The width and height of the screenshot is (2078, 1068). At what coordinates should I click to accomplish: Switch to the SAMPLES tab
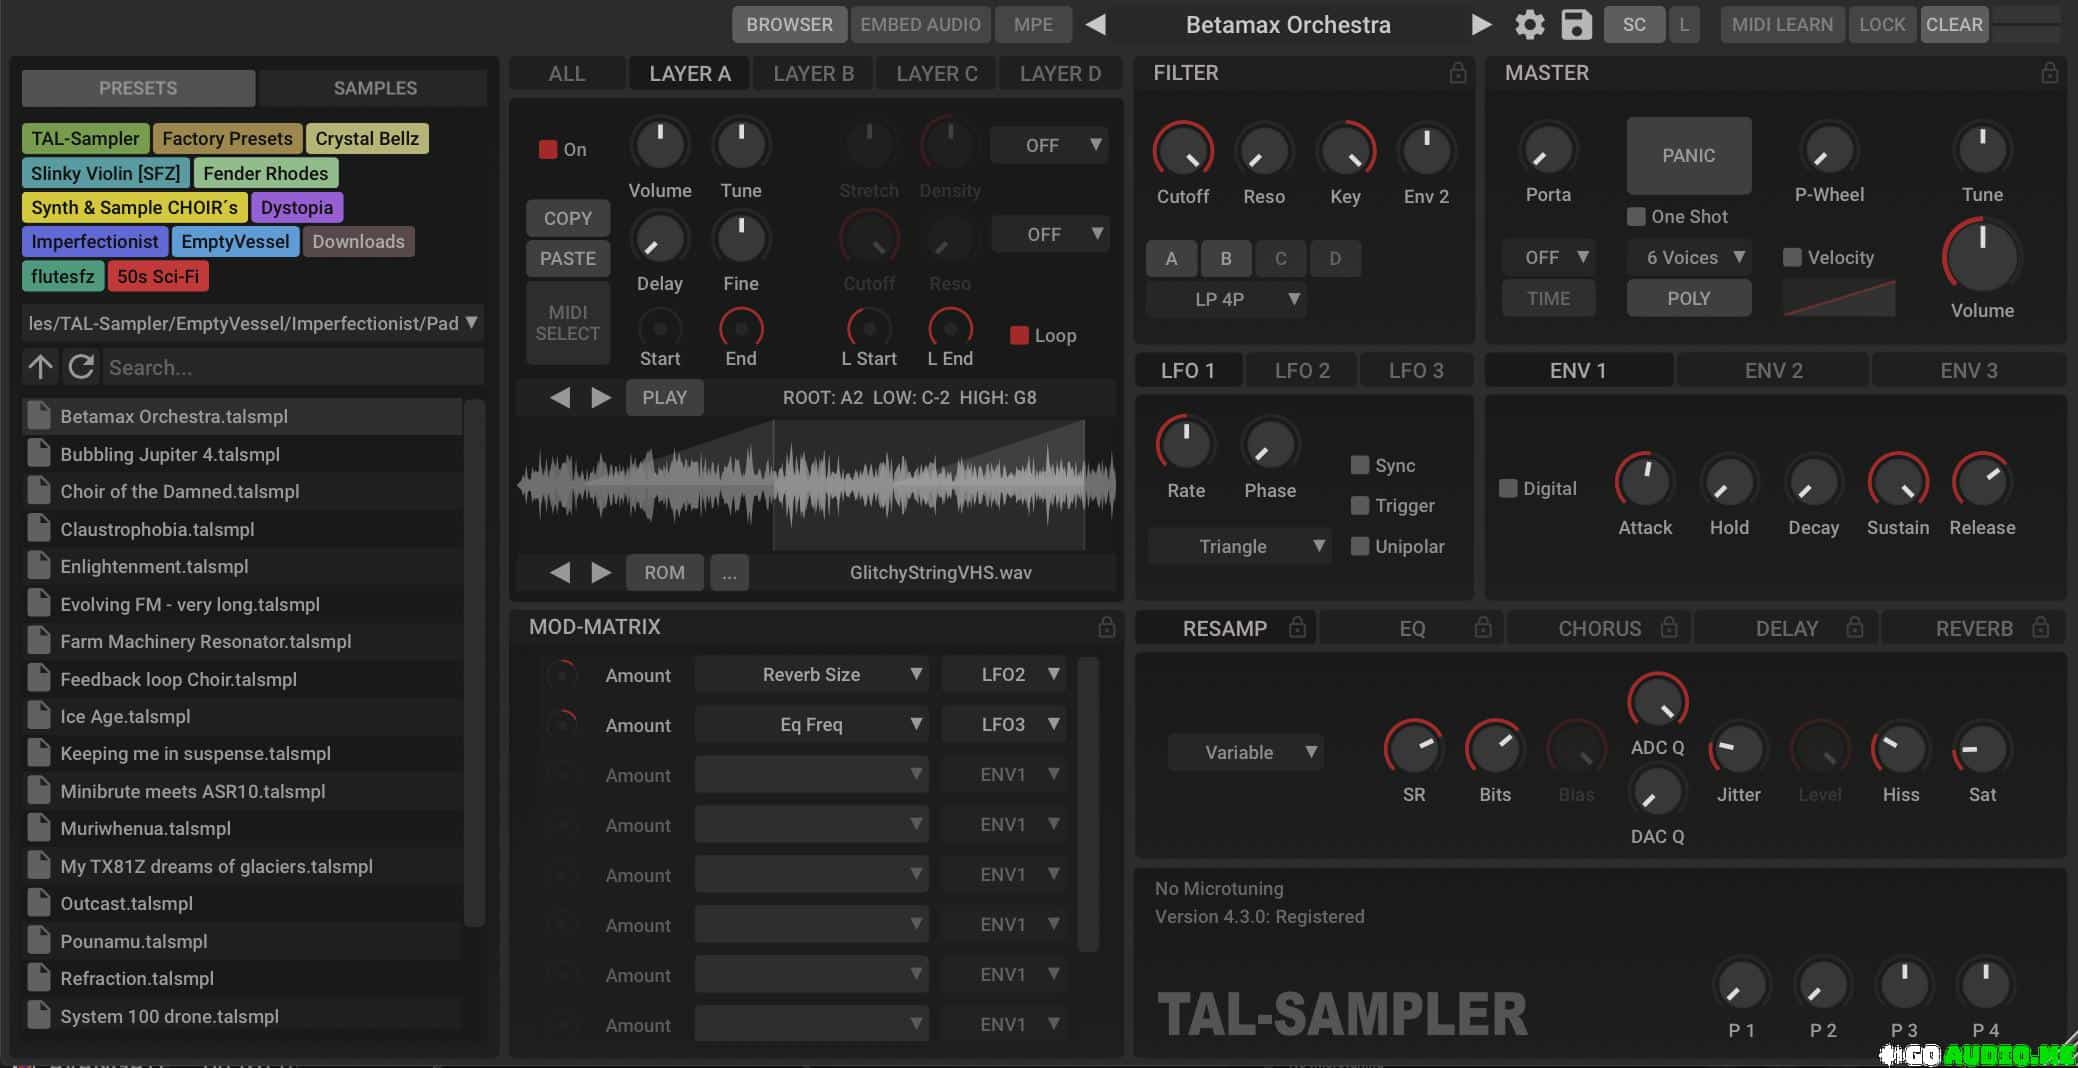pos(375,88)
